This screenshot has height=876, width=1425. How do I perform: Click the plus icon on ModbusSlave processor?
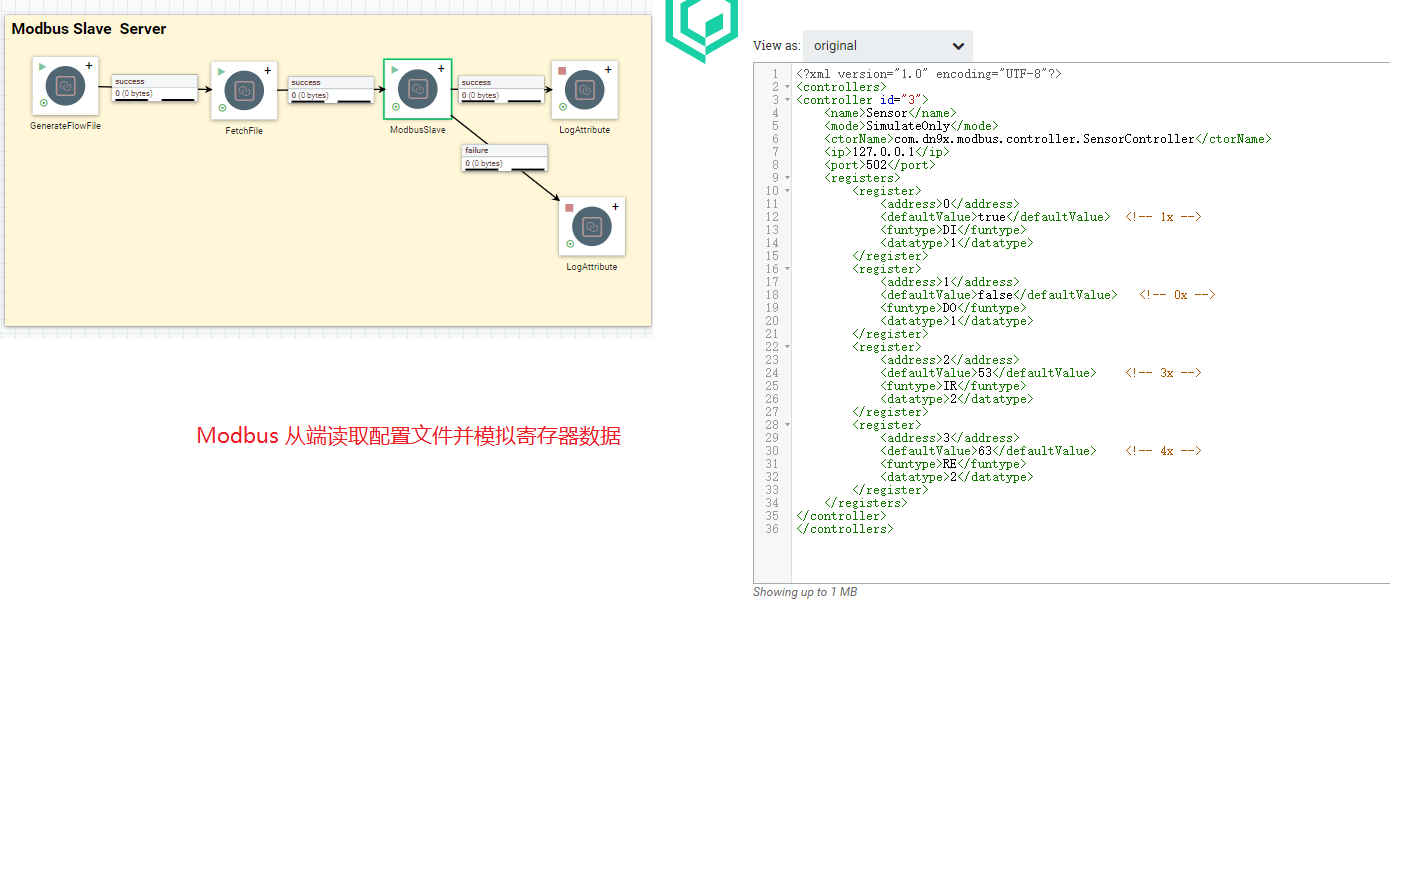(x=441, y=69)
